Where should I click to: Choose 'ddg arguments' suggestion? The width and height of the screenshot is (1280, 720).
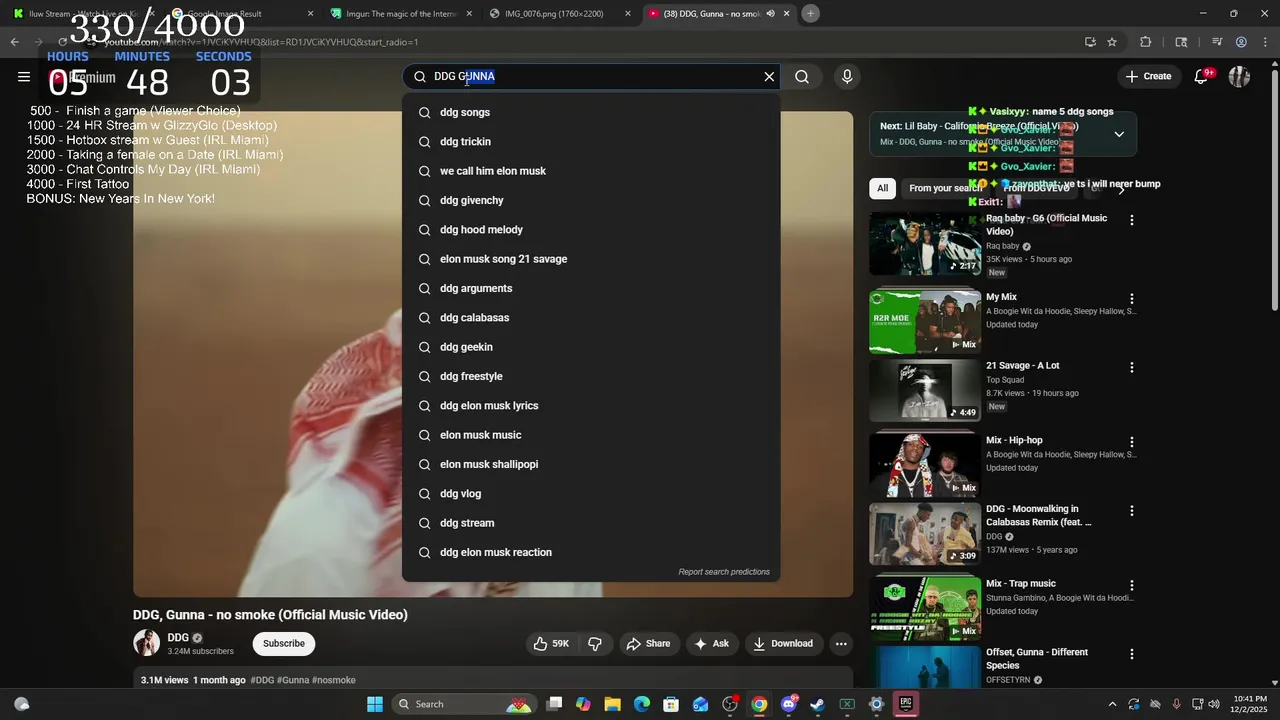point(591,288)
